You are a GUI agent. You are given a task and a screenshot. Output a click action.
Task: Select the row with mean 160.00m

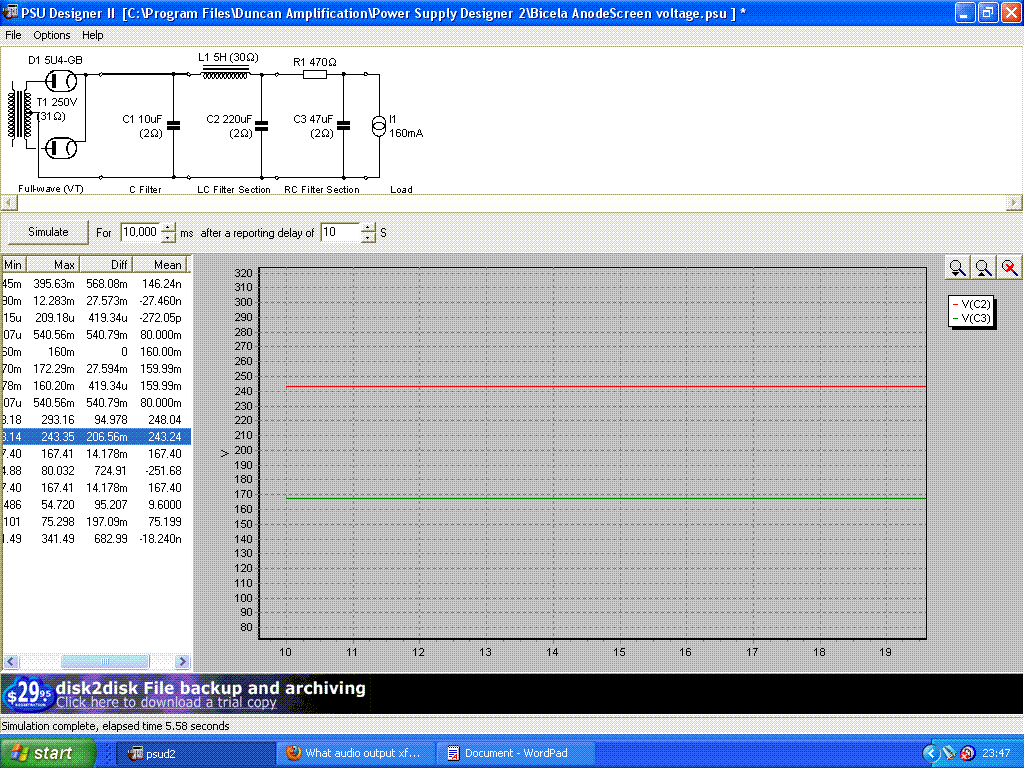96,352
